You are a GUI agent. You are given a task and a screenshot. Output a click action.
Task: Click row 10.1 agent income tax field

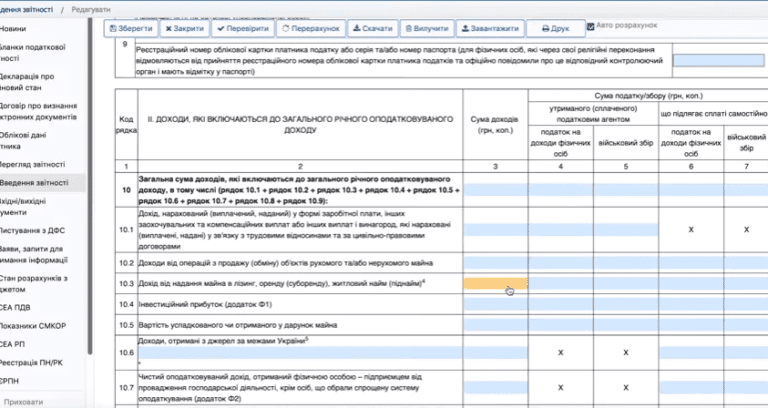pyautogui.click(x=561, y=230)
